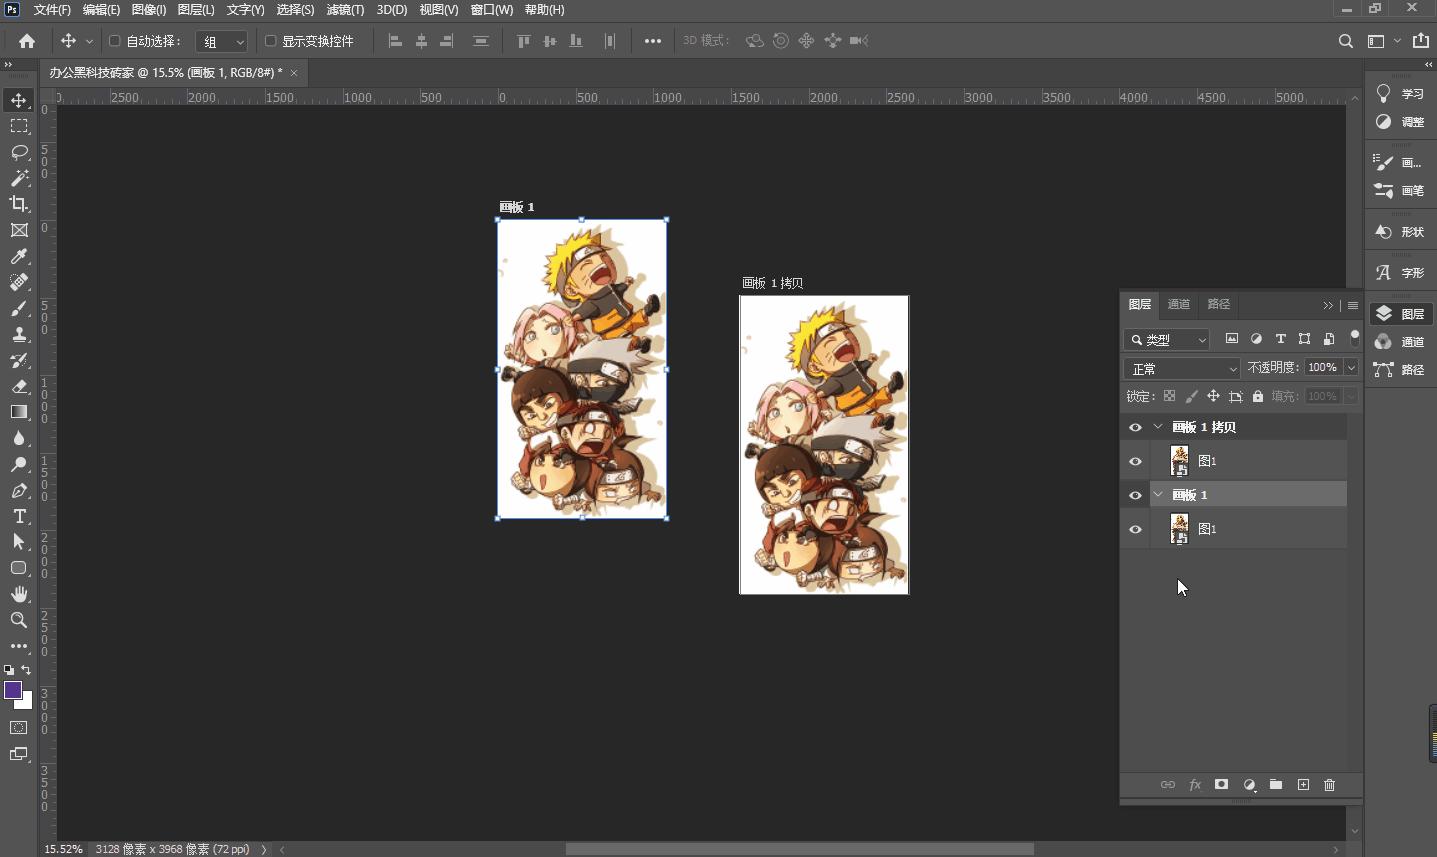Image resolution: width=1437 pixels, height=857 pixels.
Task: Delete layer with the trash icon
Action: coord(1329,785)
